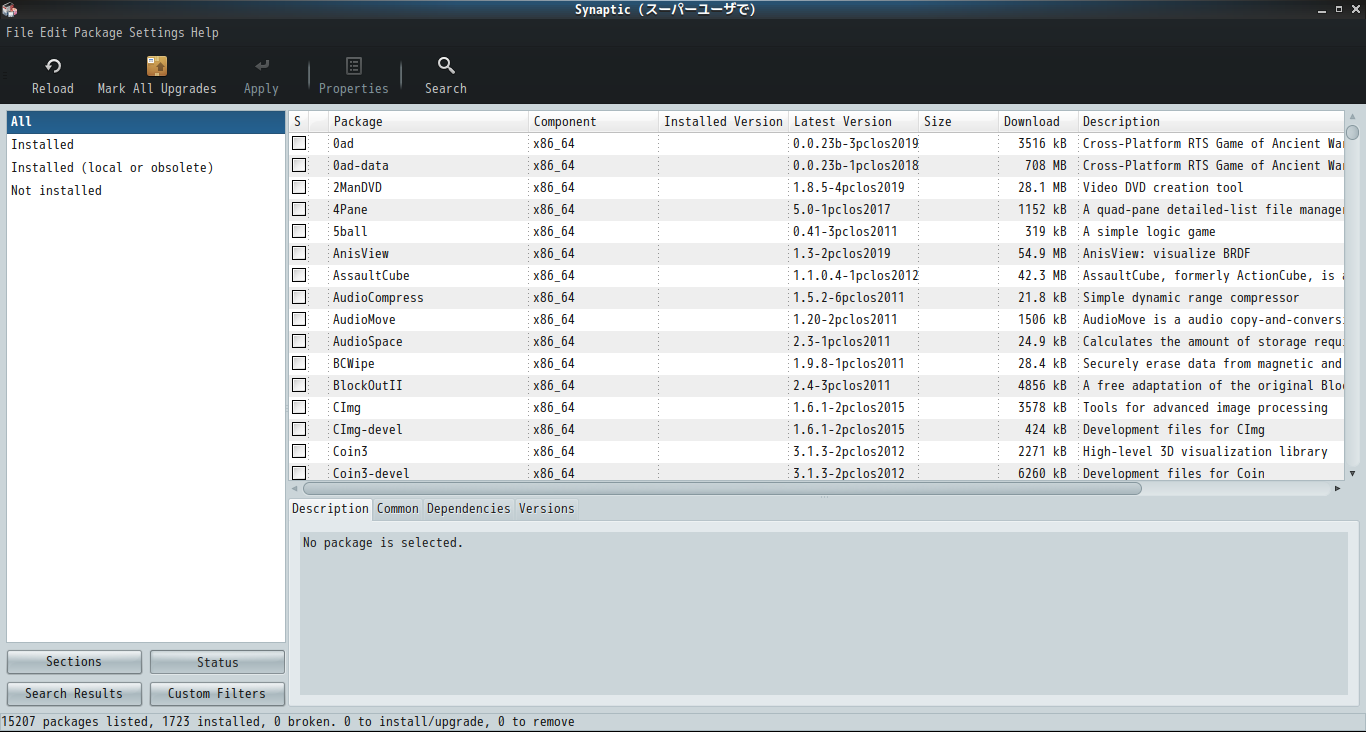The width and height of the screenshot is (1366, 732).
Task: Select the AudioSpace package name
Action: click(368, 341)
